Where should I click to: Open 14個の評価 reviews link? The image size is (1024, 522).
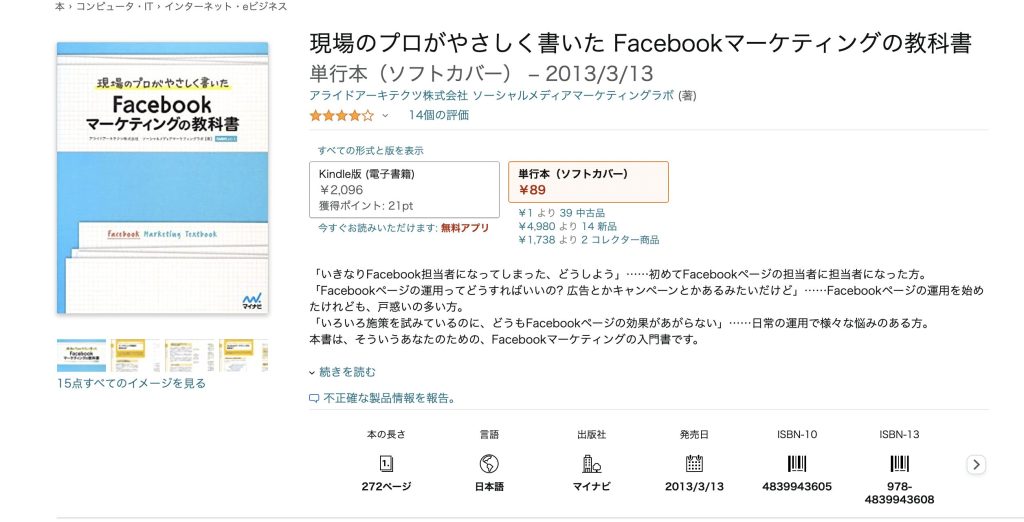pos(439,115)
